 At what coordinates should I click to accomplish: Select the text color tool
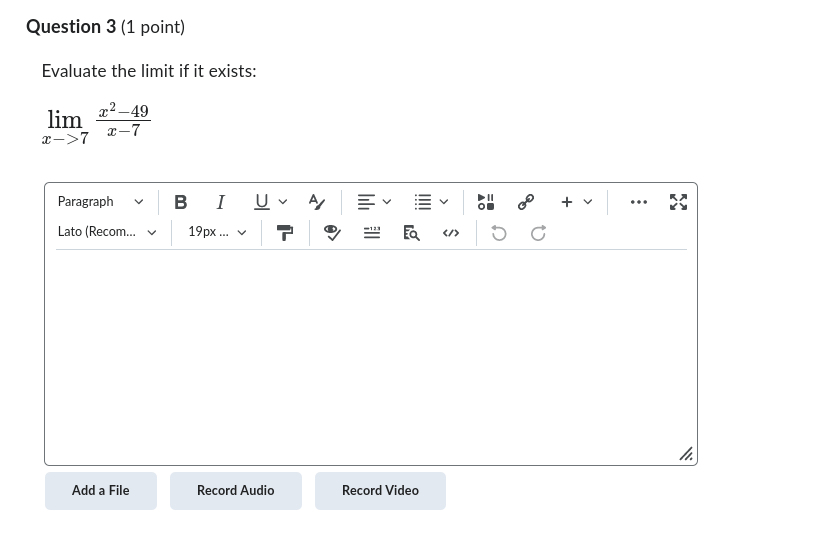point(316,202)
